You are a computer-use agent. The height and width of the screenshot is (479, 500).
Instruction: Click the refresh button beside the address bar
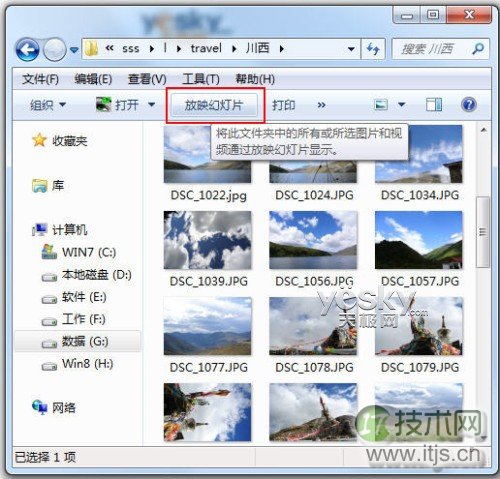pyautogui.click(x=373, y=49)
